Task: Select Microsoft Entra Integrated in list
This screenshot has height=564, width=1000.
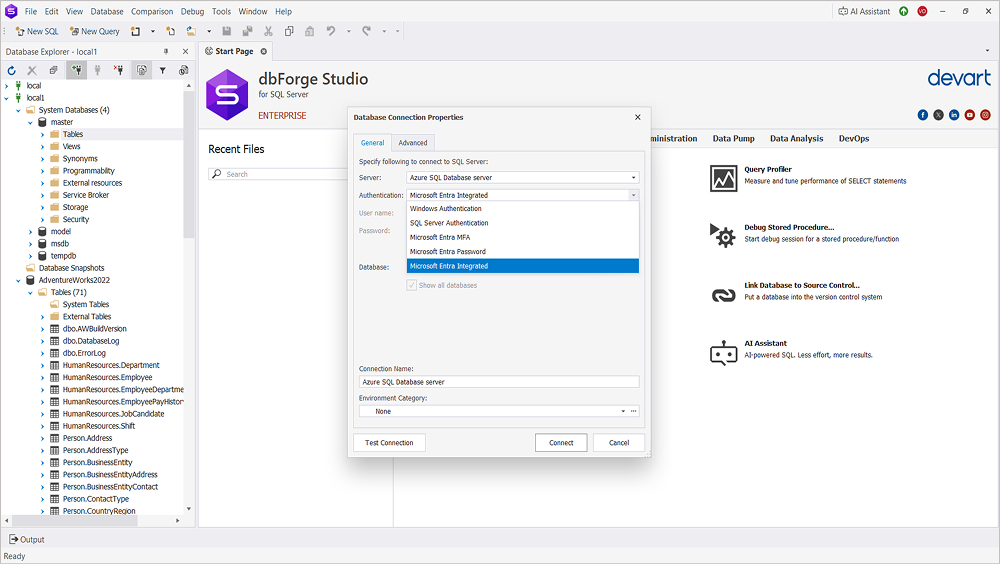Action: (522, 266)
